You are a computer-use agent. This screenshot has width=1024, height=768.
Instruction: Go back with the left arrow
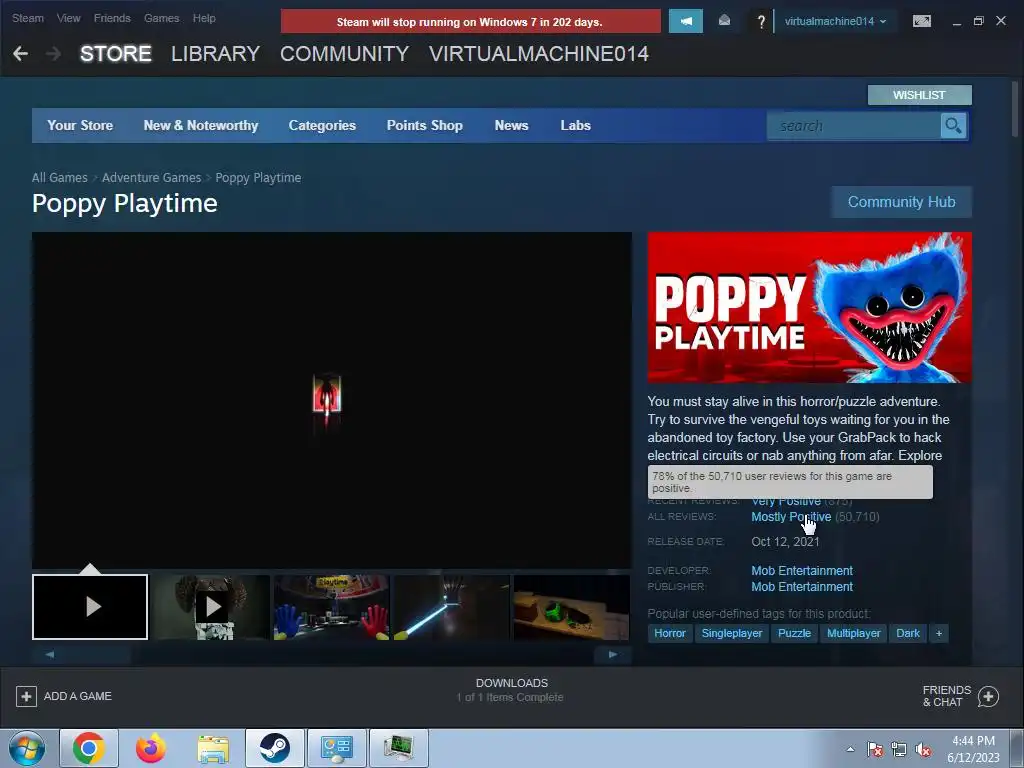tap(20, 54)
